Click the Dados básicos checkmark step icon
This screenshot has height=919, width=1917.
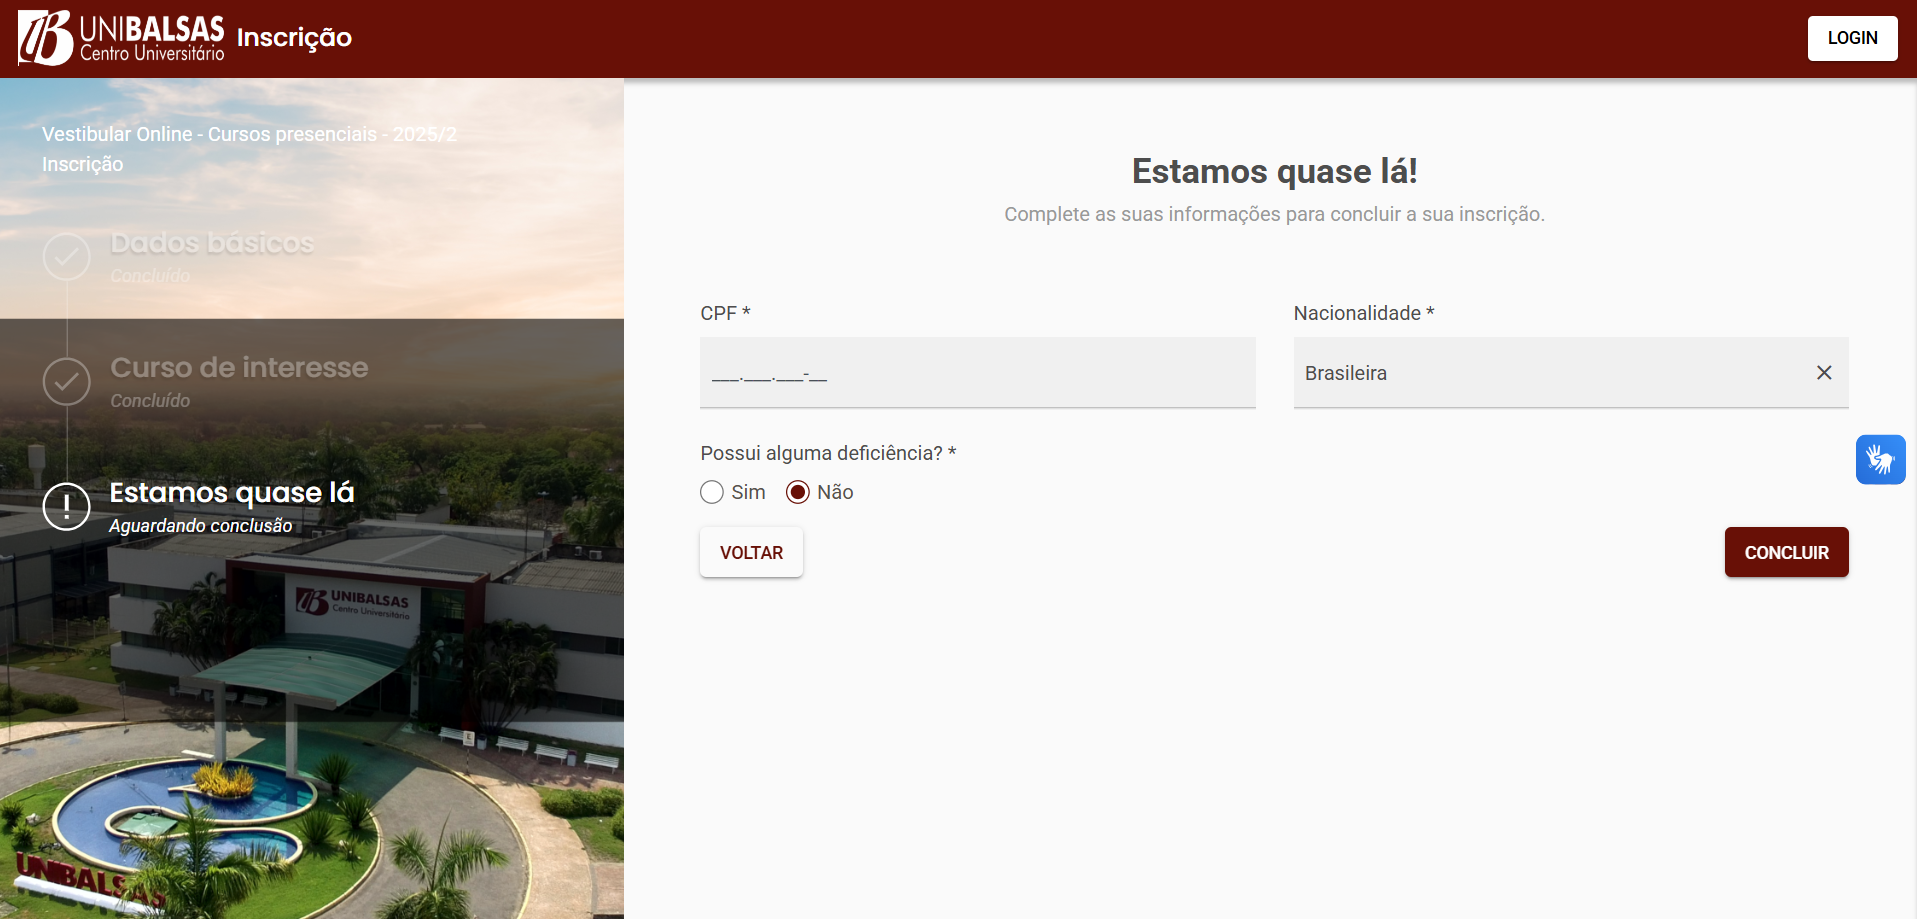click(67, 257)
